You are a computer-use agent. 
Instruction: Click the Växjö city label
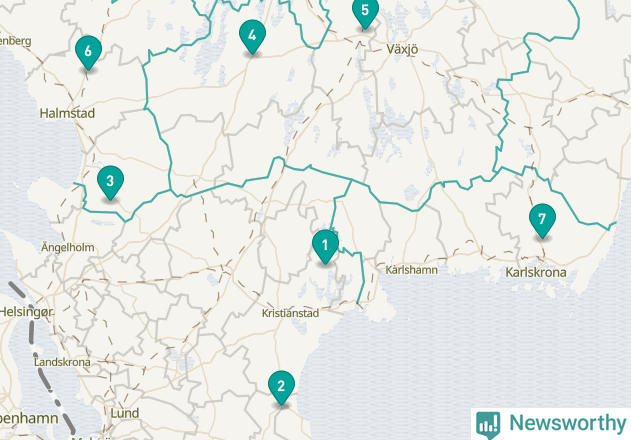coord(402,49)
